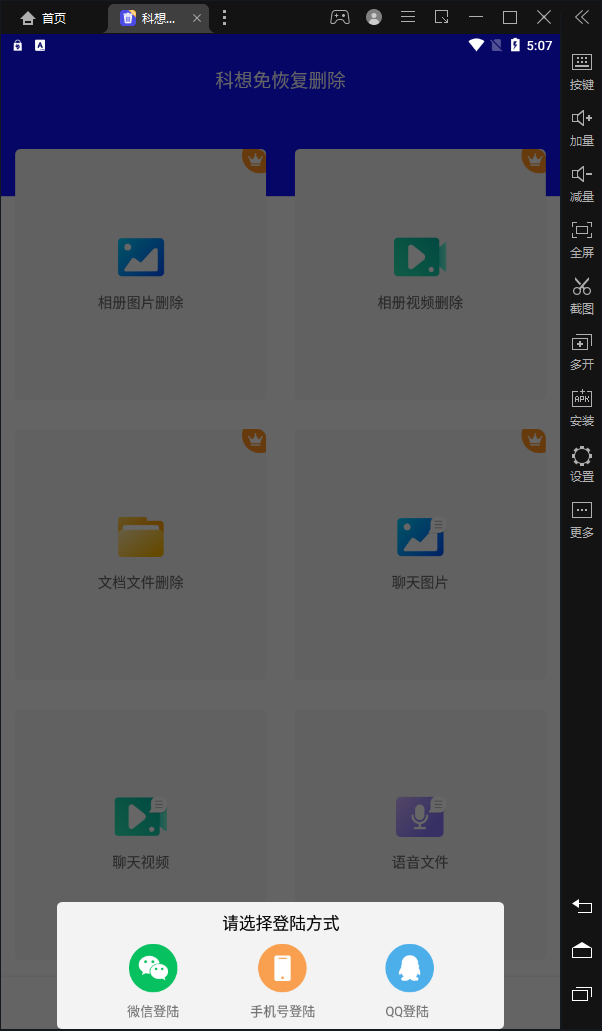
Task: Click the Android home button in sidebar
Action: 582,950
